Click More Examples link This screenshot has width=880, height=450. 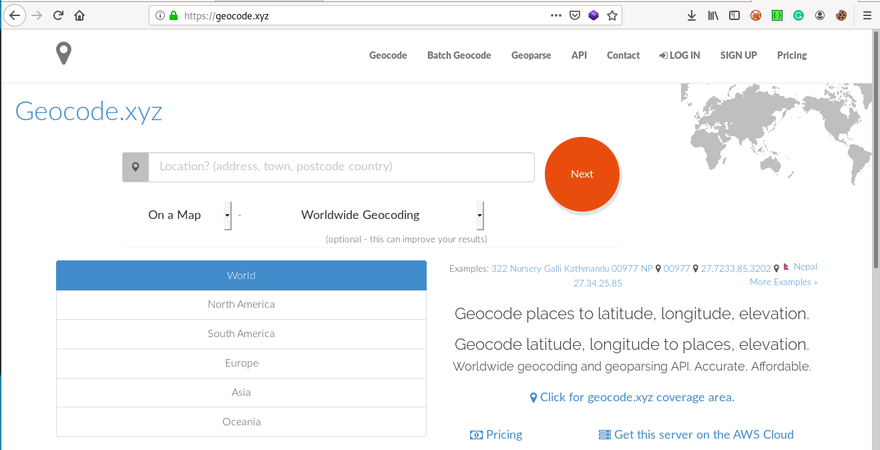click(783, 282)
